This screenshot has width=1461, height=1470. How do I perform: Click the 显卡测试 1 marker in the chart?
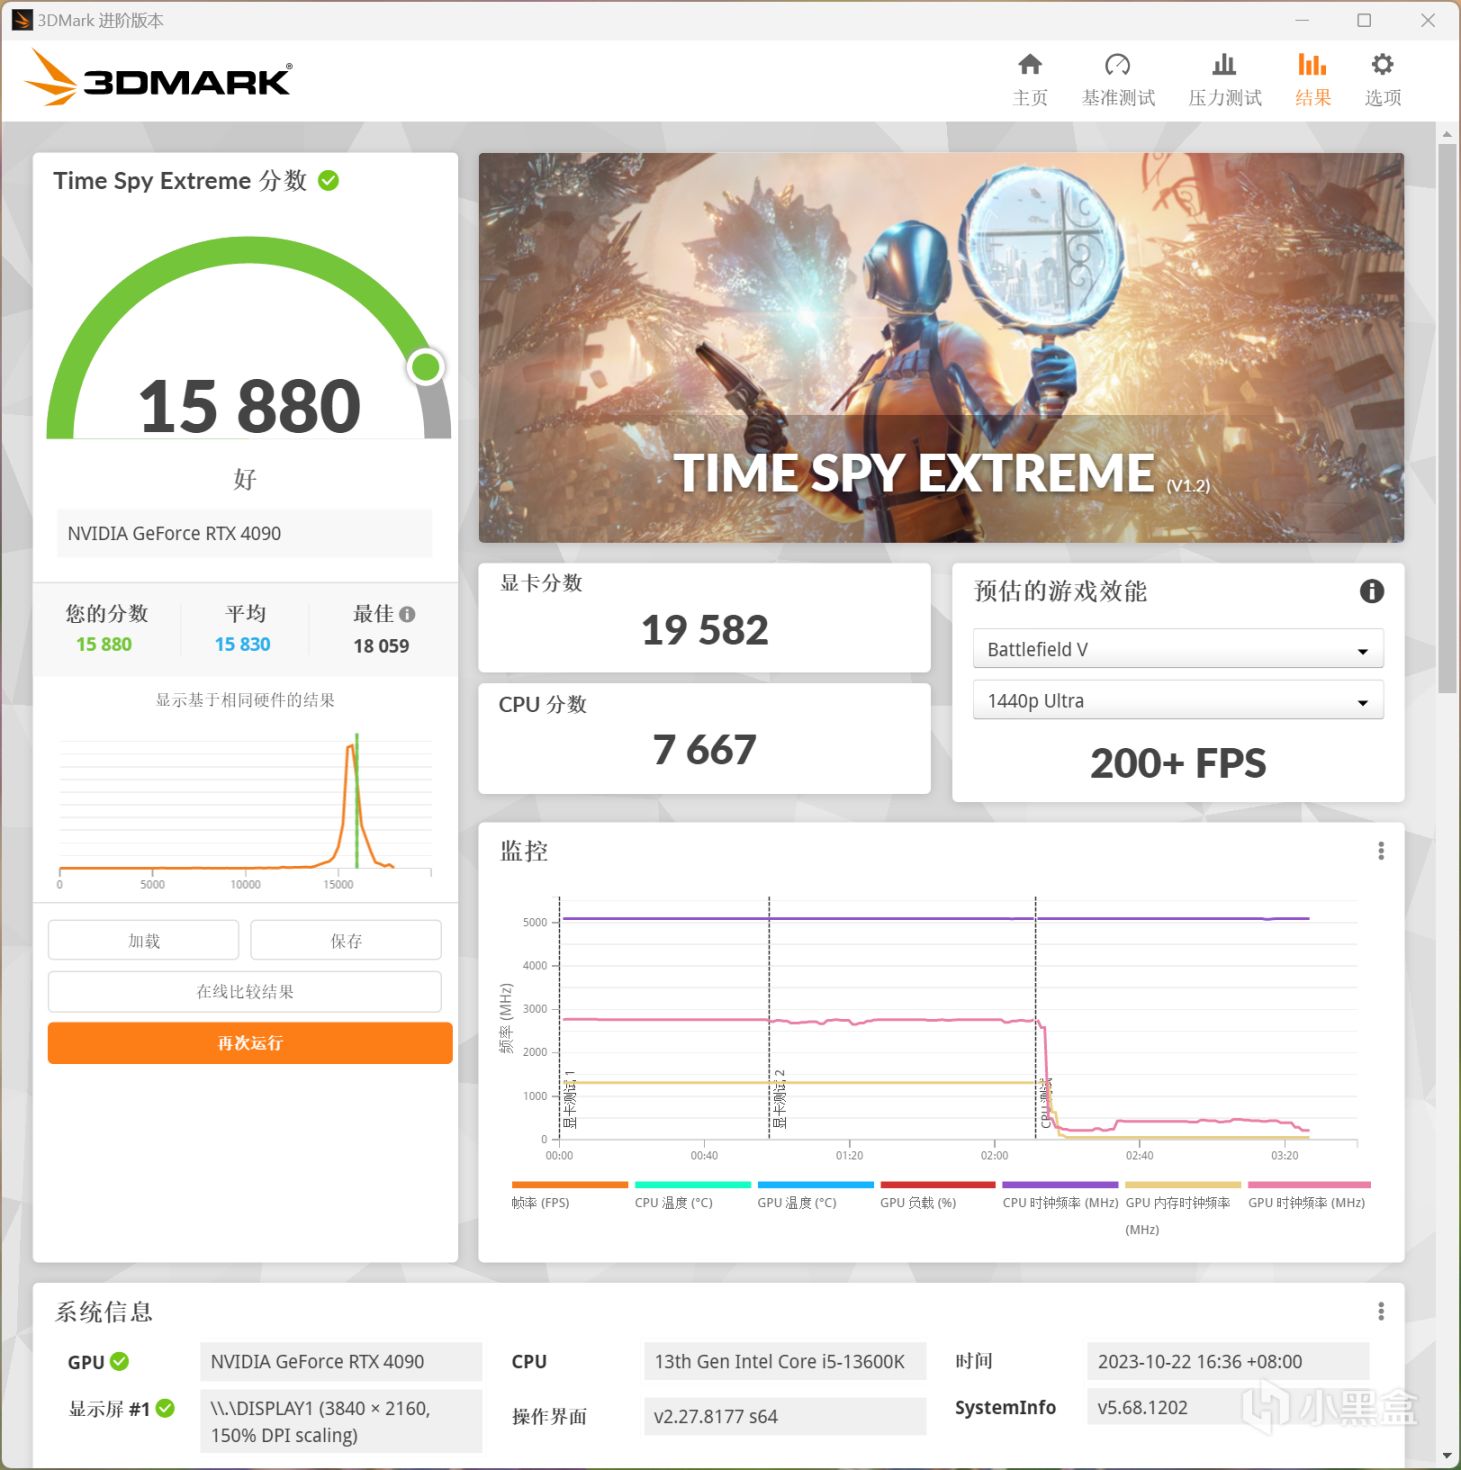click(570, 1099)
